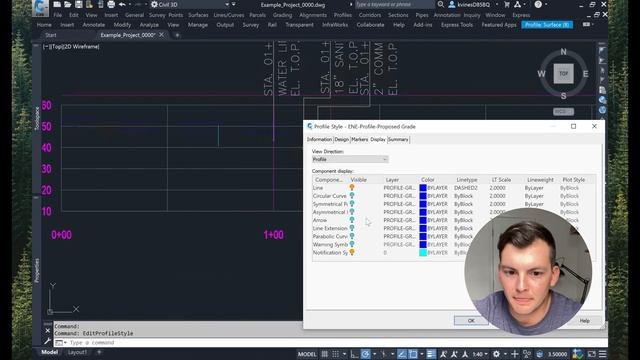Switch to the Summary tab in Profile Style
The height and width of the screenshot is (360, 640).
398,140
